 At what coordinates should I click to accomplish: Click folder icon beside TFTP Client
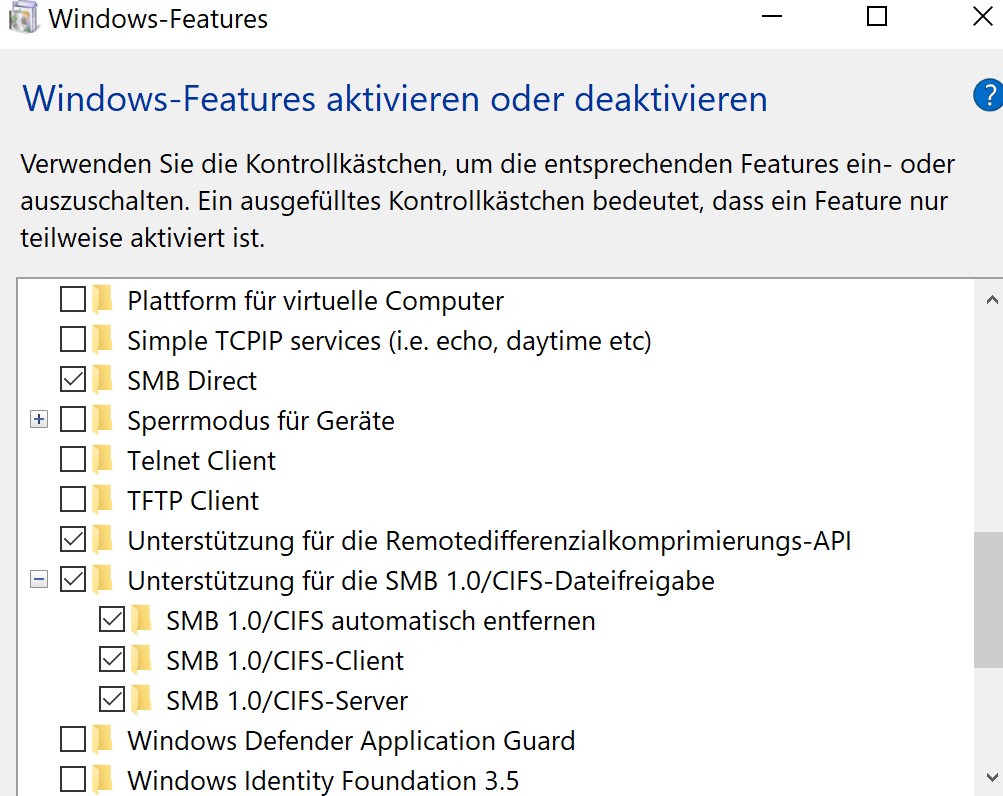(x=102, y=498)
